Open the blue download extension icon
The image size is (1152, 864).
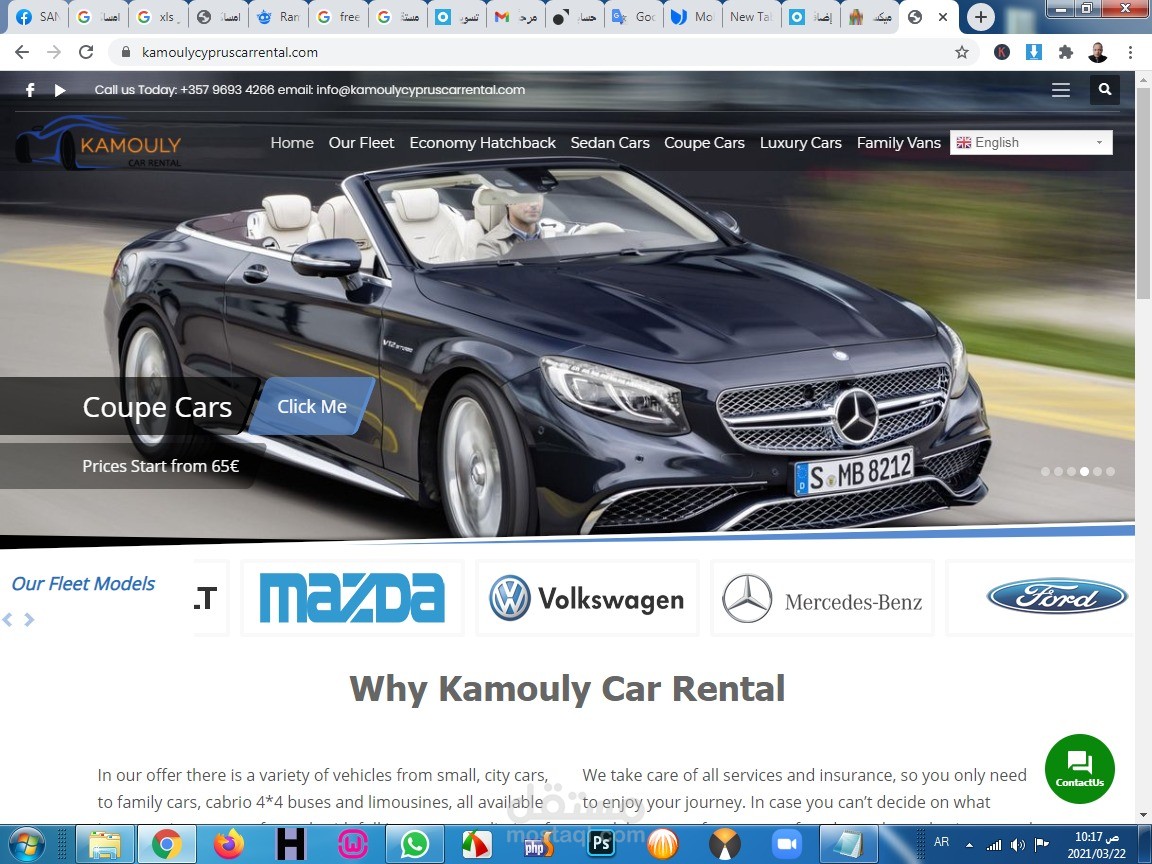click(1034, 52)
